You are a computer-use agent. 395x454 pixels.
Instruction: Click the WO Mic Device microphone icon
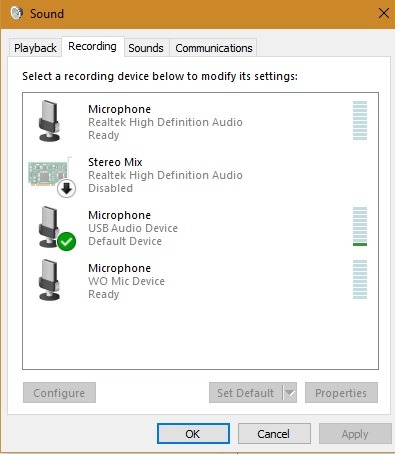coord(49,280)
